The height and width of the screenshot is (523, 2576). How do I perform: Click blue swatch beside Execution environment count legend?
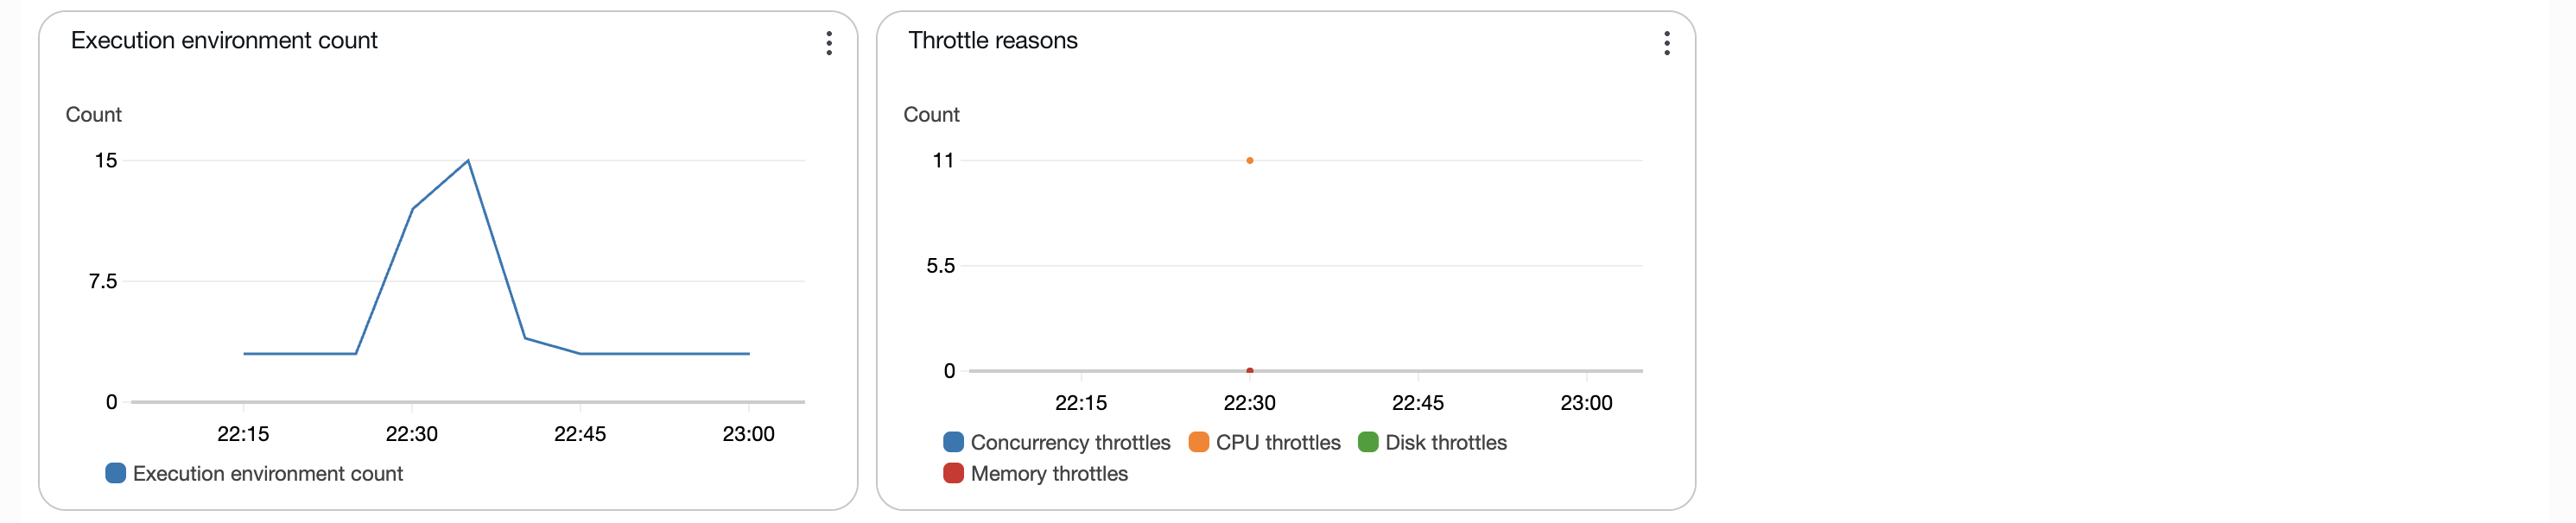click(116, 473)
